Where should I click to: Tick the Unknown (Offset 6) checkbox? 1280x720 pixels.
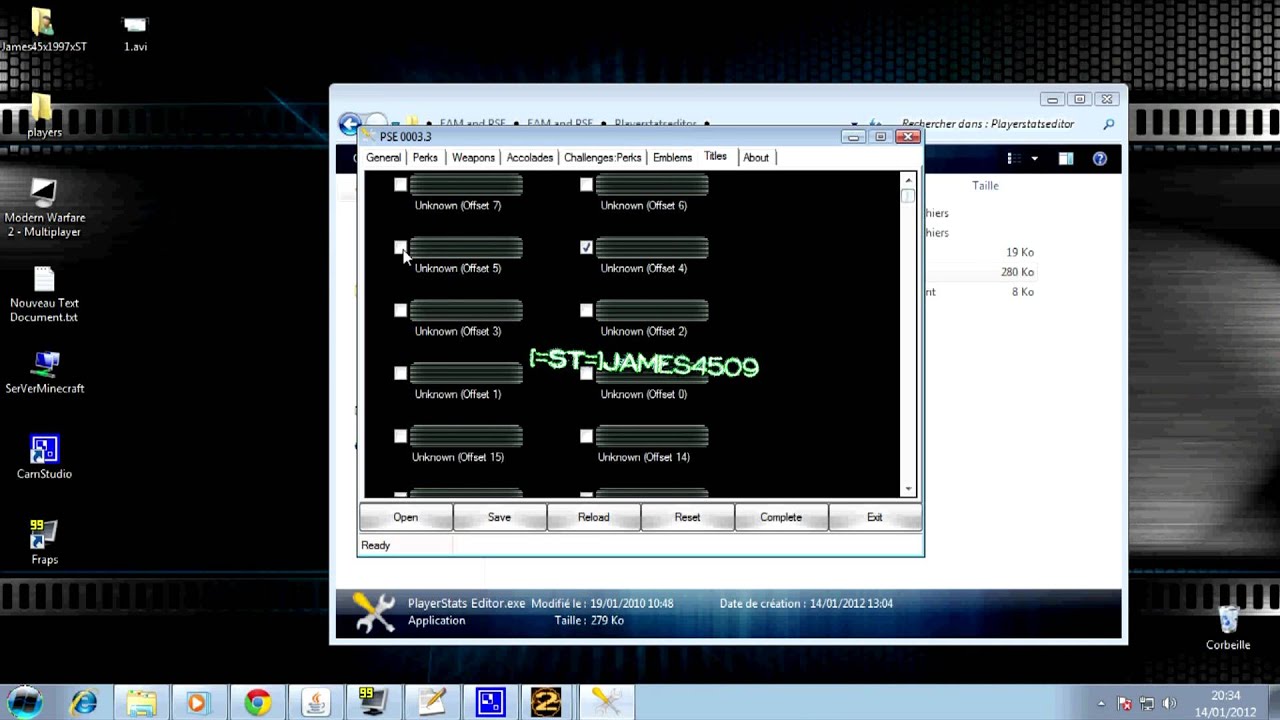[x=586, y=185]
